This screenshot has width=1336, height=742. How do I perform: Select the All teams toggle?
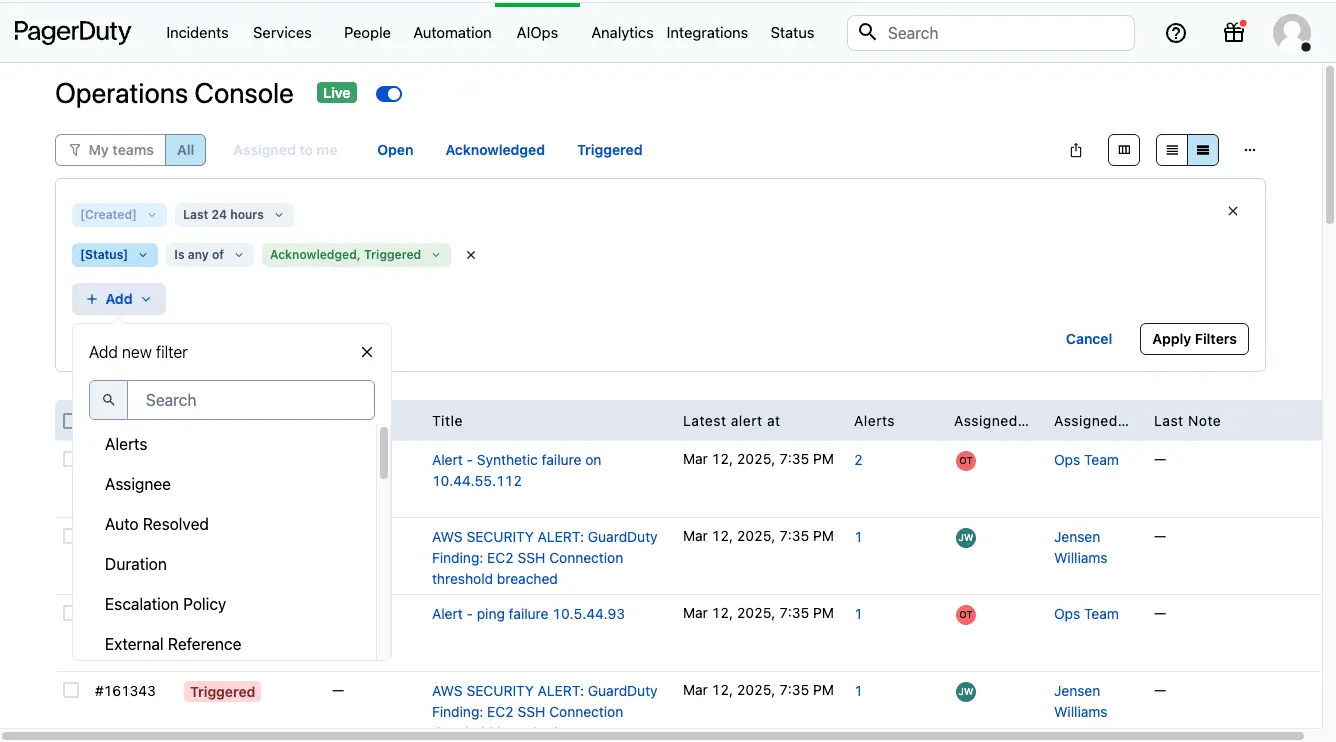(x=186, y=150)
